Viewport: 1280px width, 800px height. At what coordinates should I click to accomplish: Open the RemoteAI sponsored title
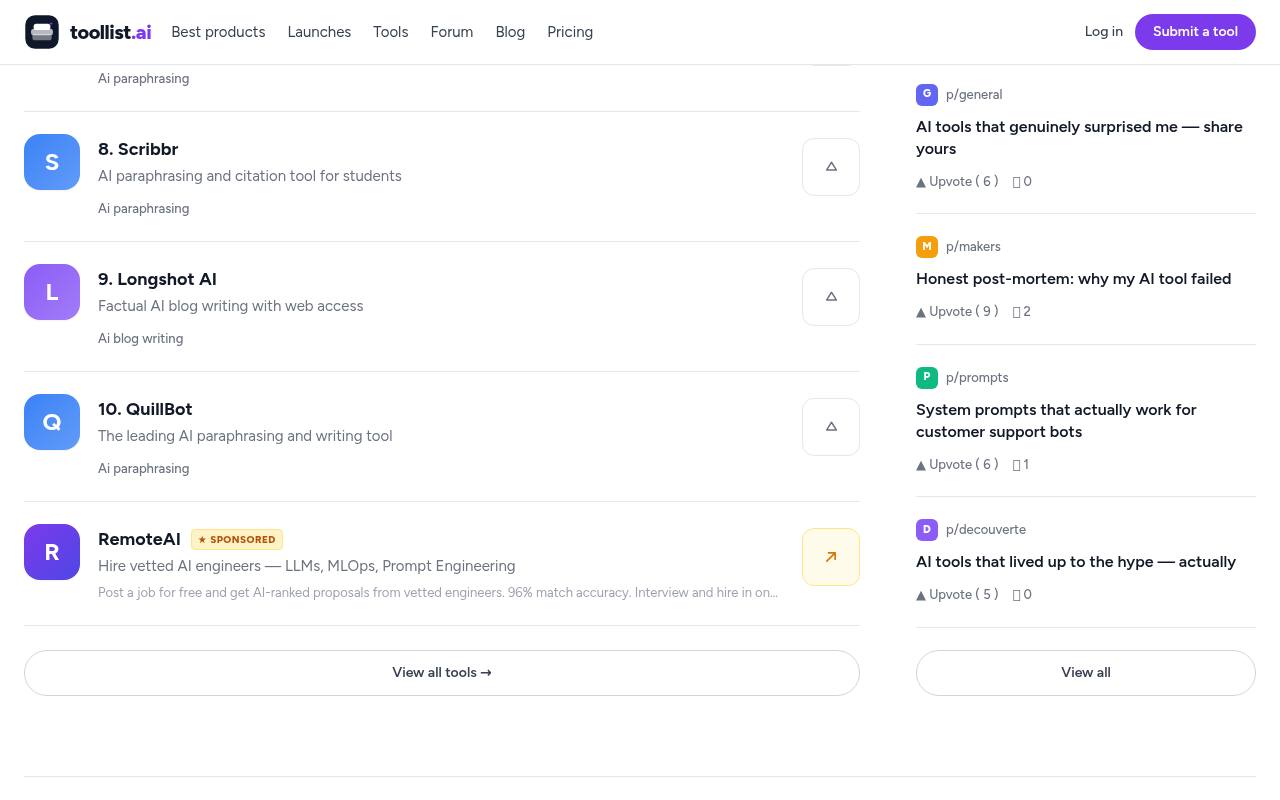pos(139,540)
